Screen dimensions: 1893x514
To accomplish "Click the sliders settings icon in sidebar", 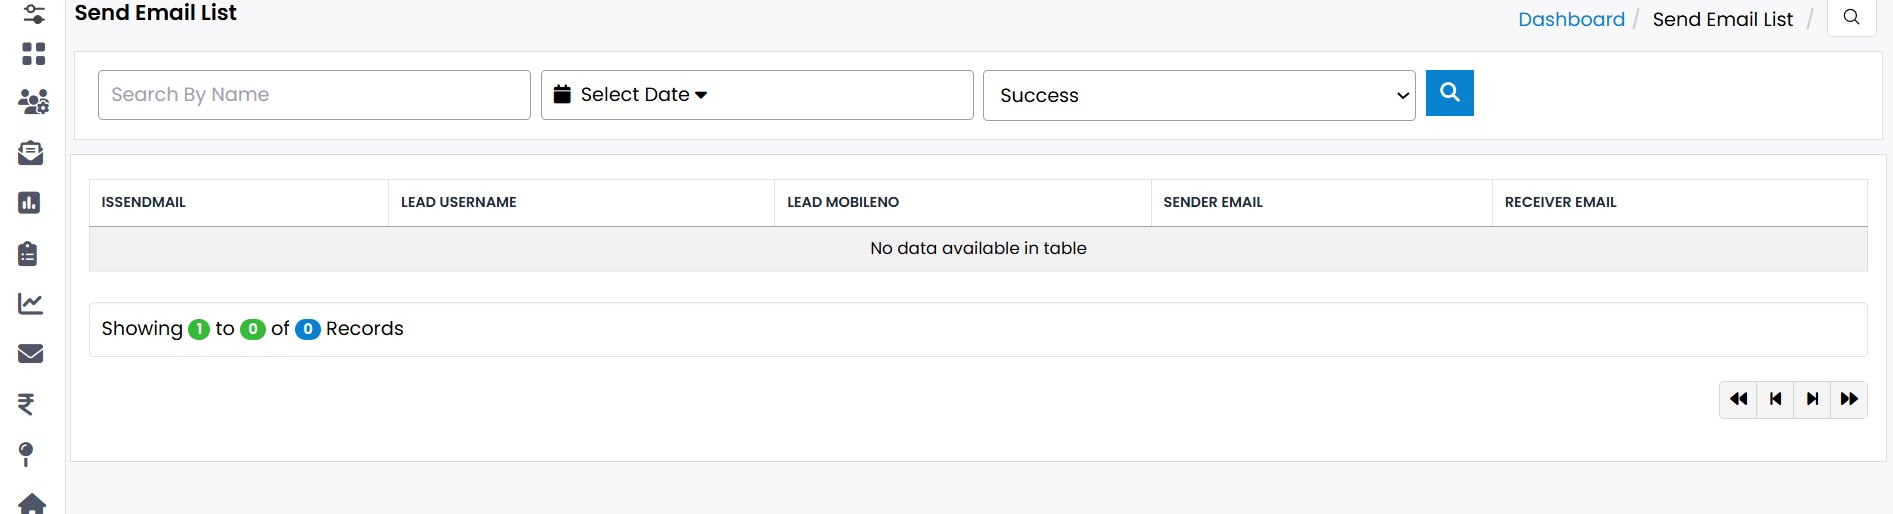I will [x=34, y=14].
